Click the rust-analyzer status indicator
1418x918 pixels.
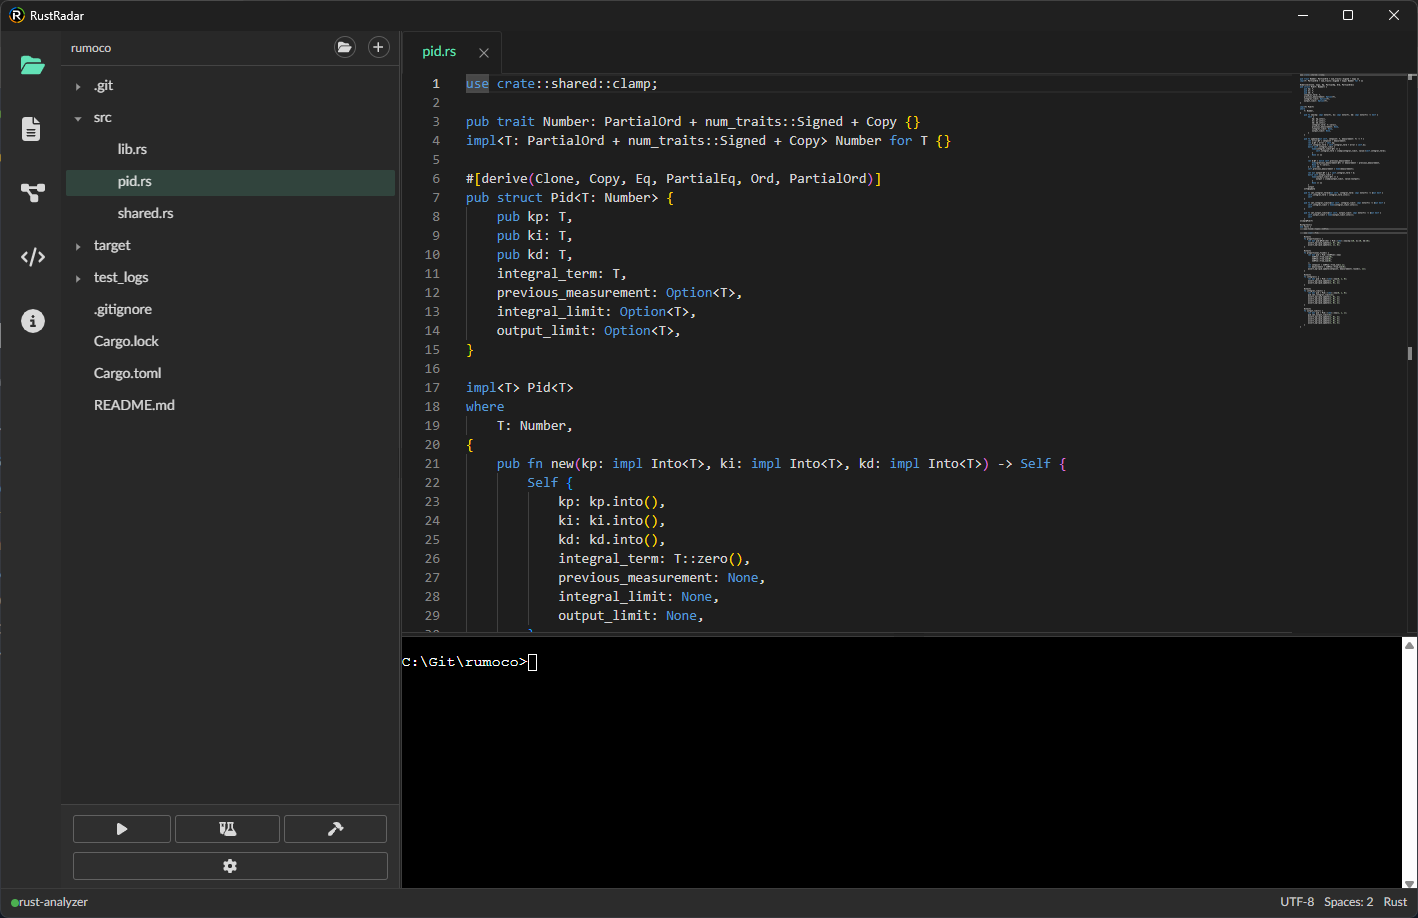click(x=50, y=902)
